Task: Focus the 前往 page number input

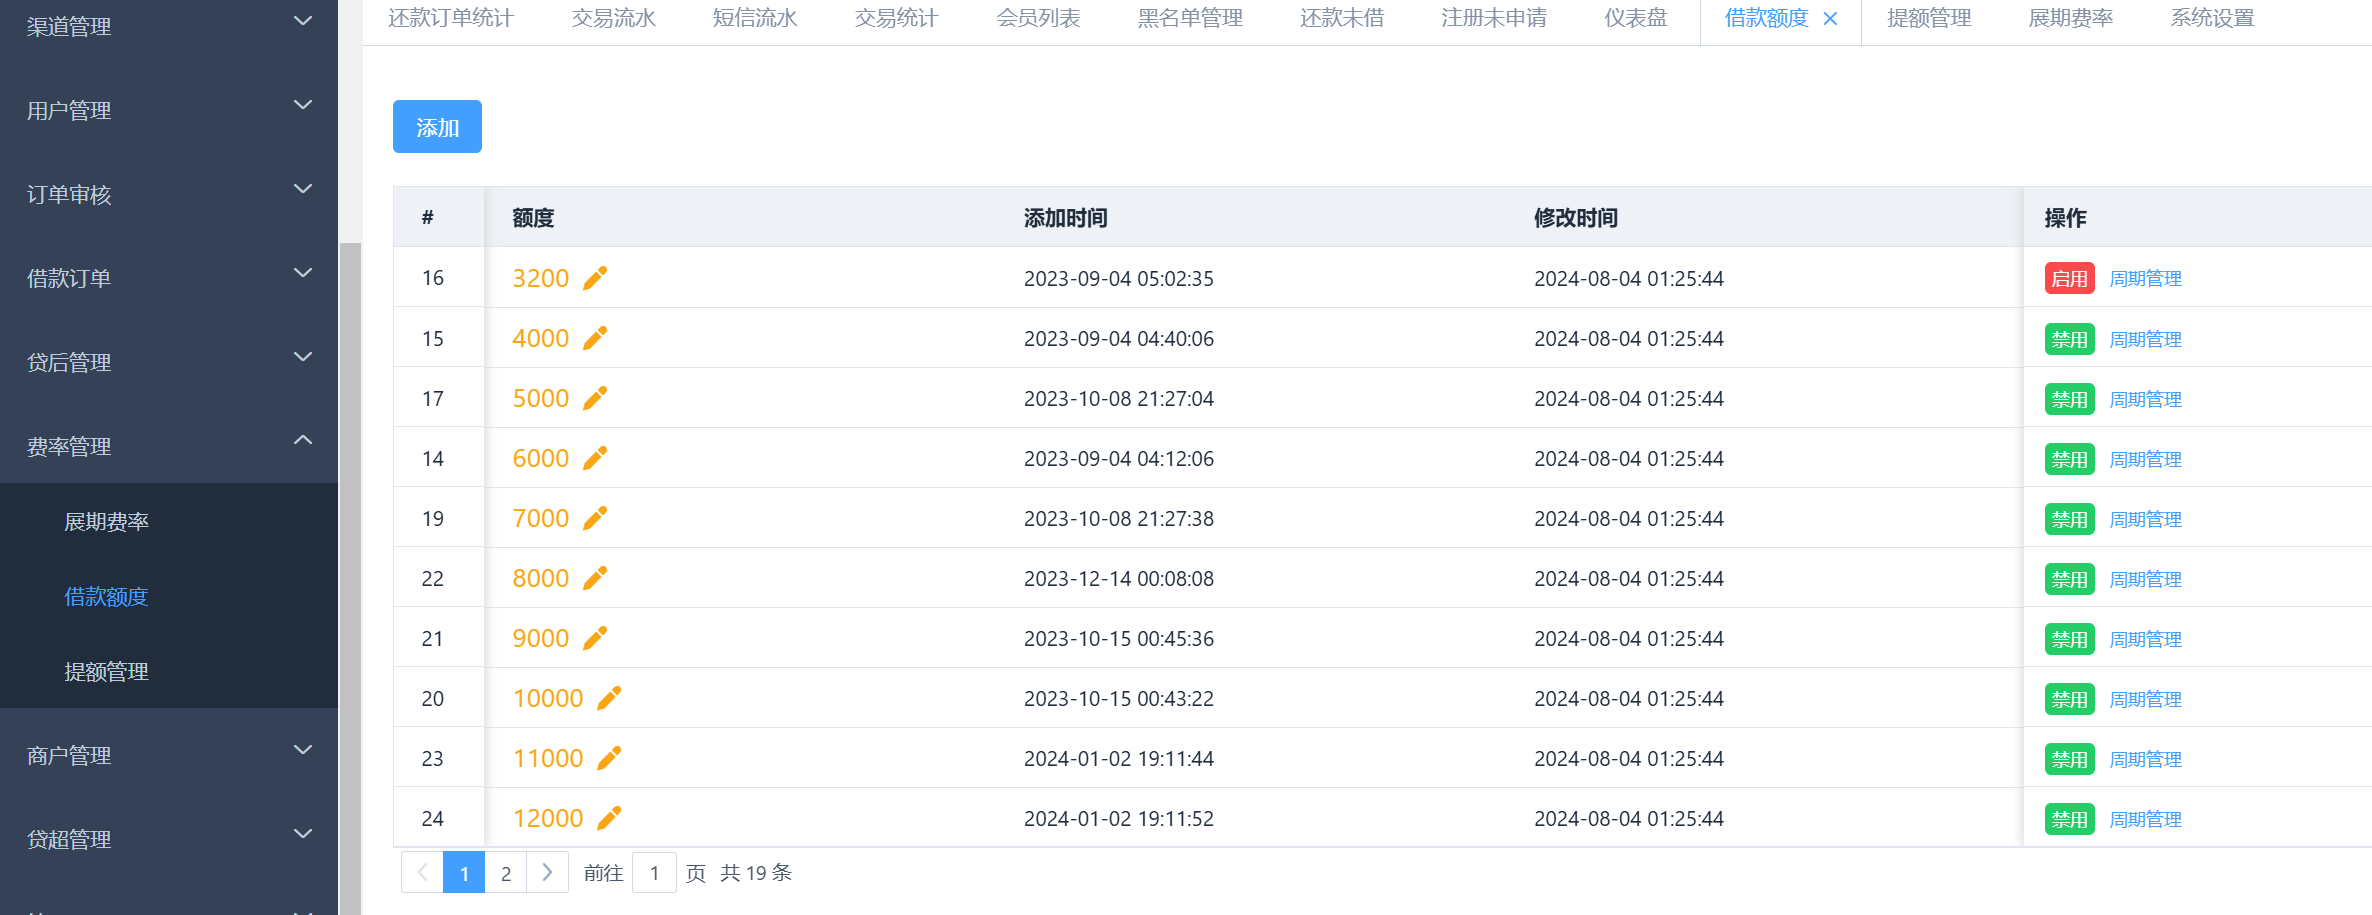Action: tap(654, 872)
